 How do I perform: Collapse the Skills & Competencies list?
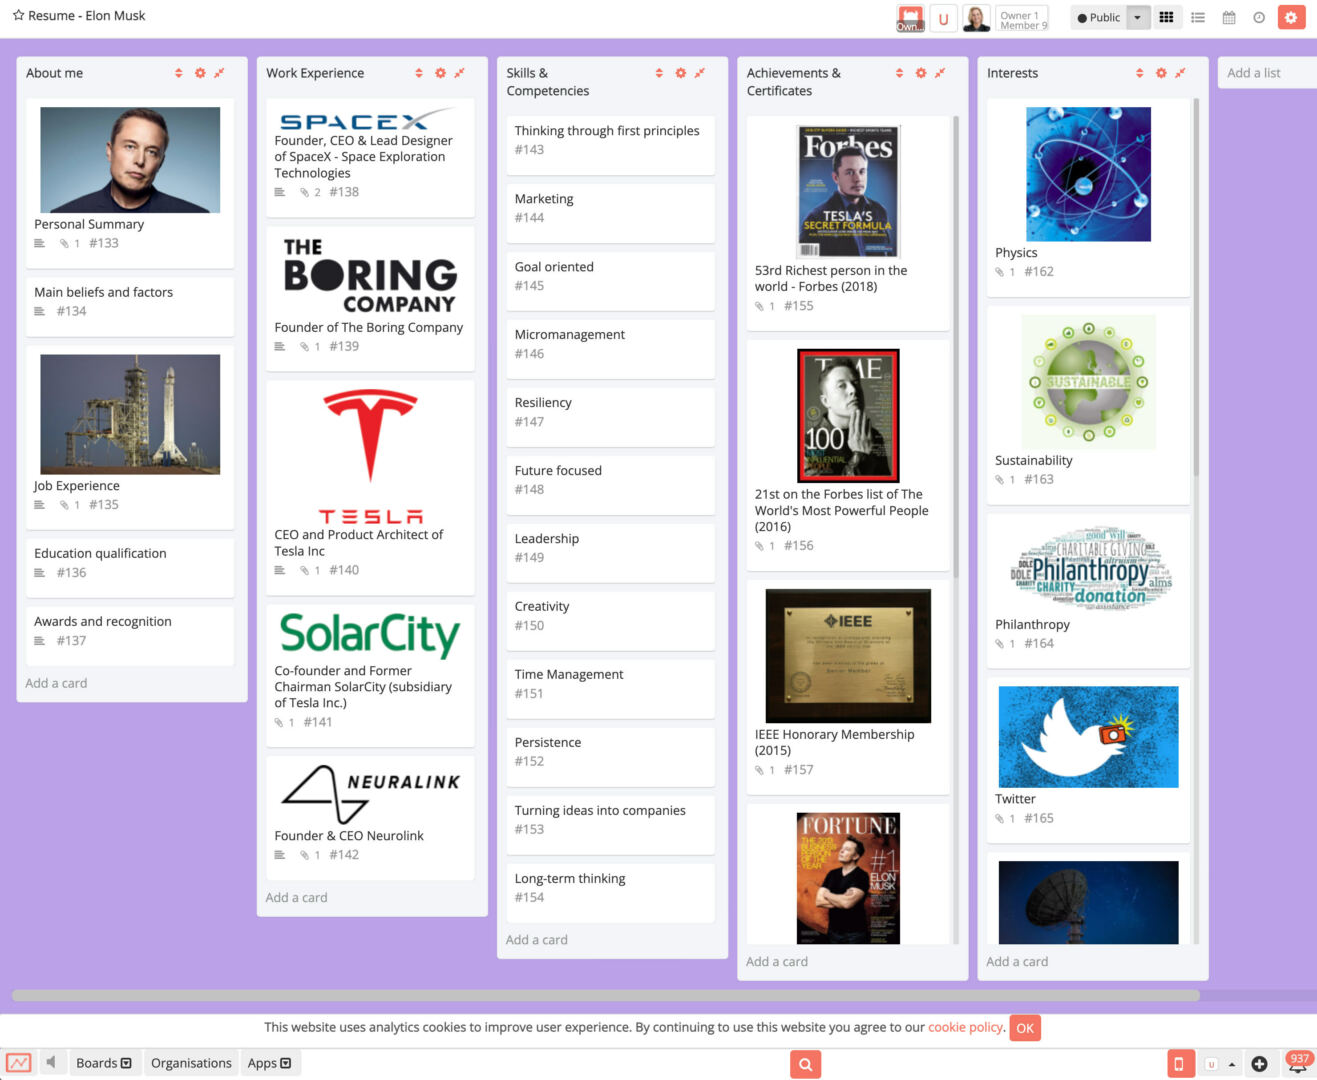coord(699,73)
